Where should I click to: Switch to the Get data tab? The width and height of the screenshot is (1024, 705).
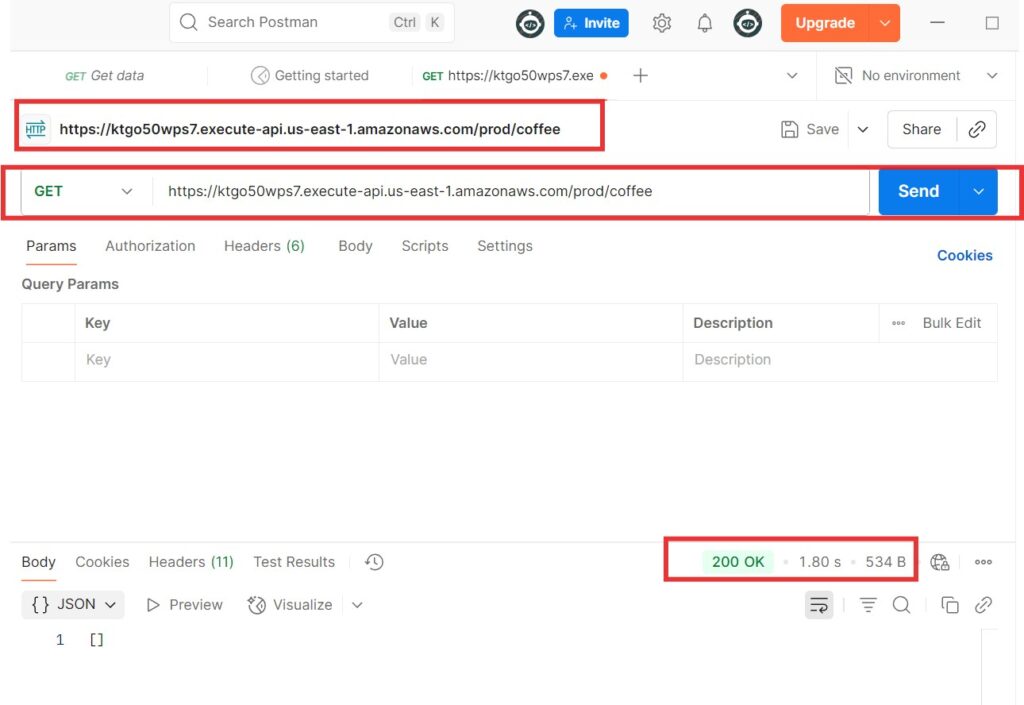tap(104, 76)
